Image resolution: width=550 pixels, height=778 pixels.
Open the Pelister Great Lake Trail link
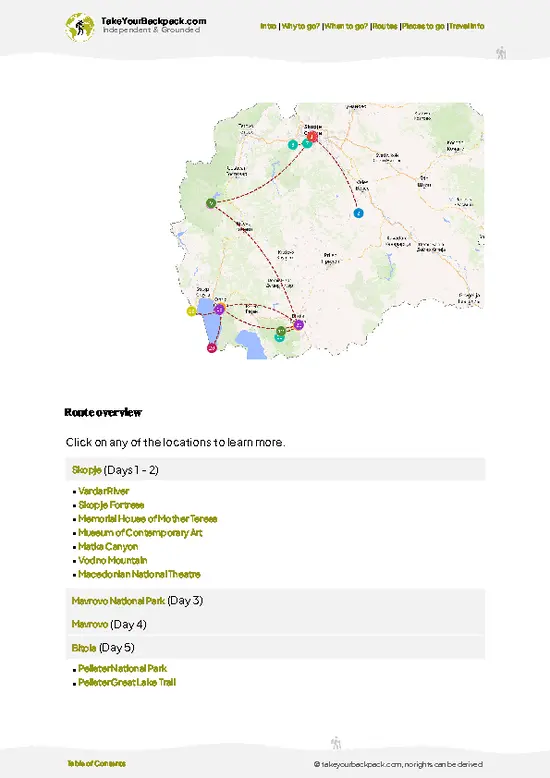click(127, 683)
